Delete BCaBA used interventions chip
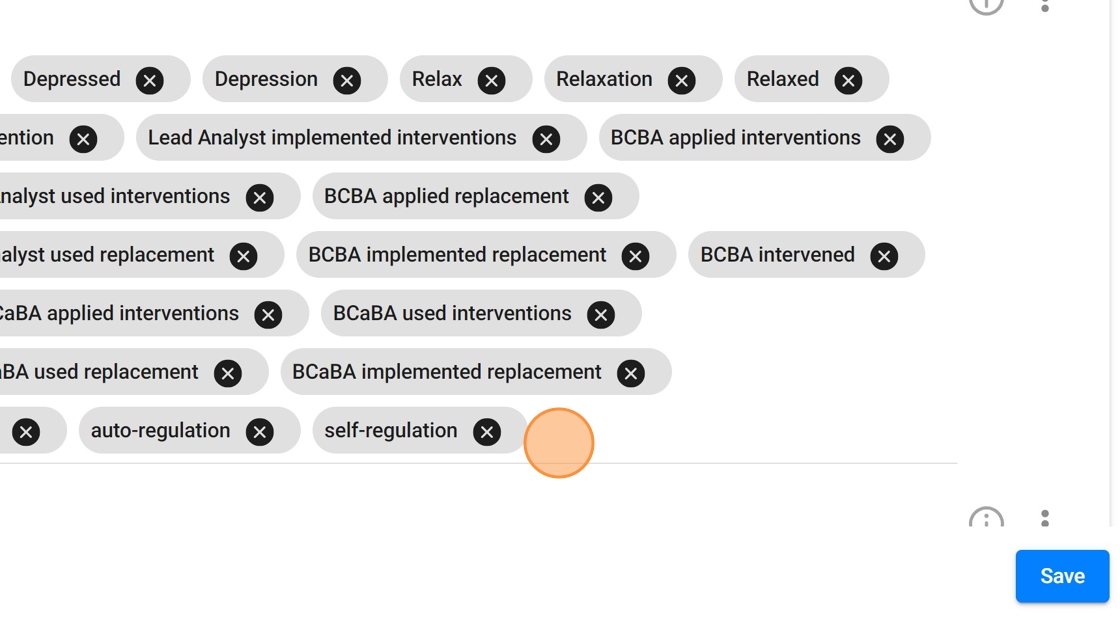The height and width of the screenshot is (626, 1120). (601, 315)
